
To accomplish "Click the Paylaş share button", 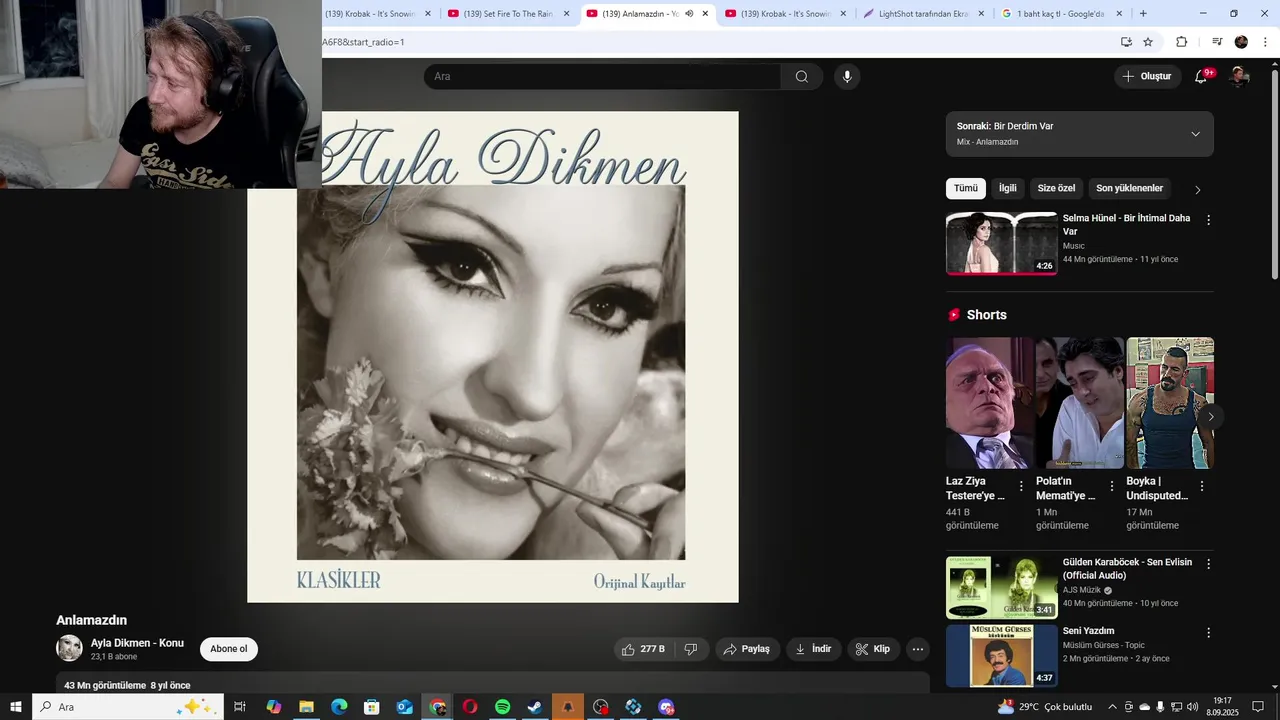I will [x=747, y=649].
